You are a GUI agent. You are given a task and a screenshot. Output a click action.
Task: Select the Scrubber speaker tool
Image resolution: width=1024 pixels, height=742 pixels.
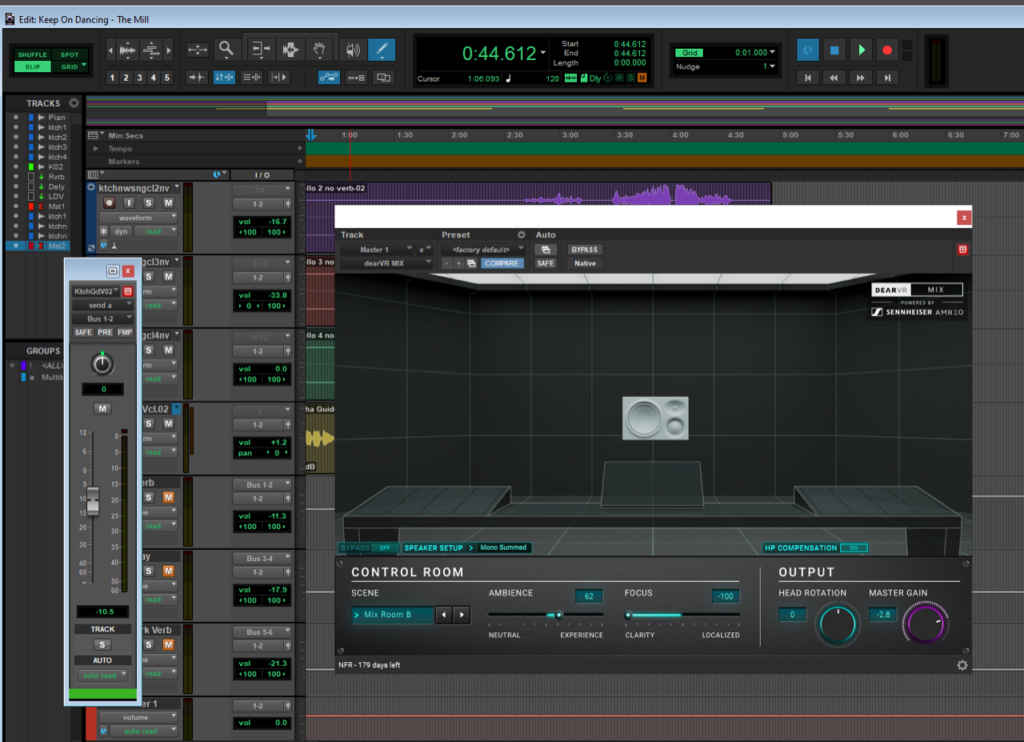[x=353, y=49]
